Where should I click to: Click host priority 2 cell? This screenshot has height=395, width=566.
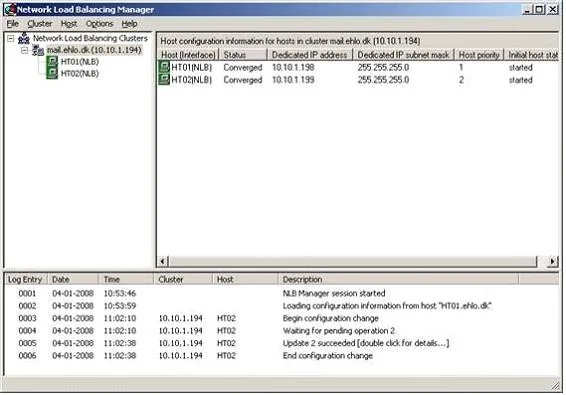point(461,80)
